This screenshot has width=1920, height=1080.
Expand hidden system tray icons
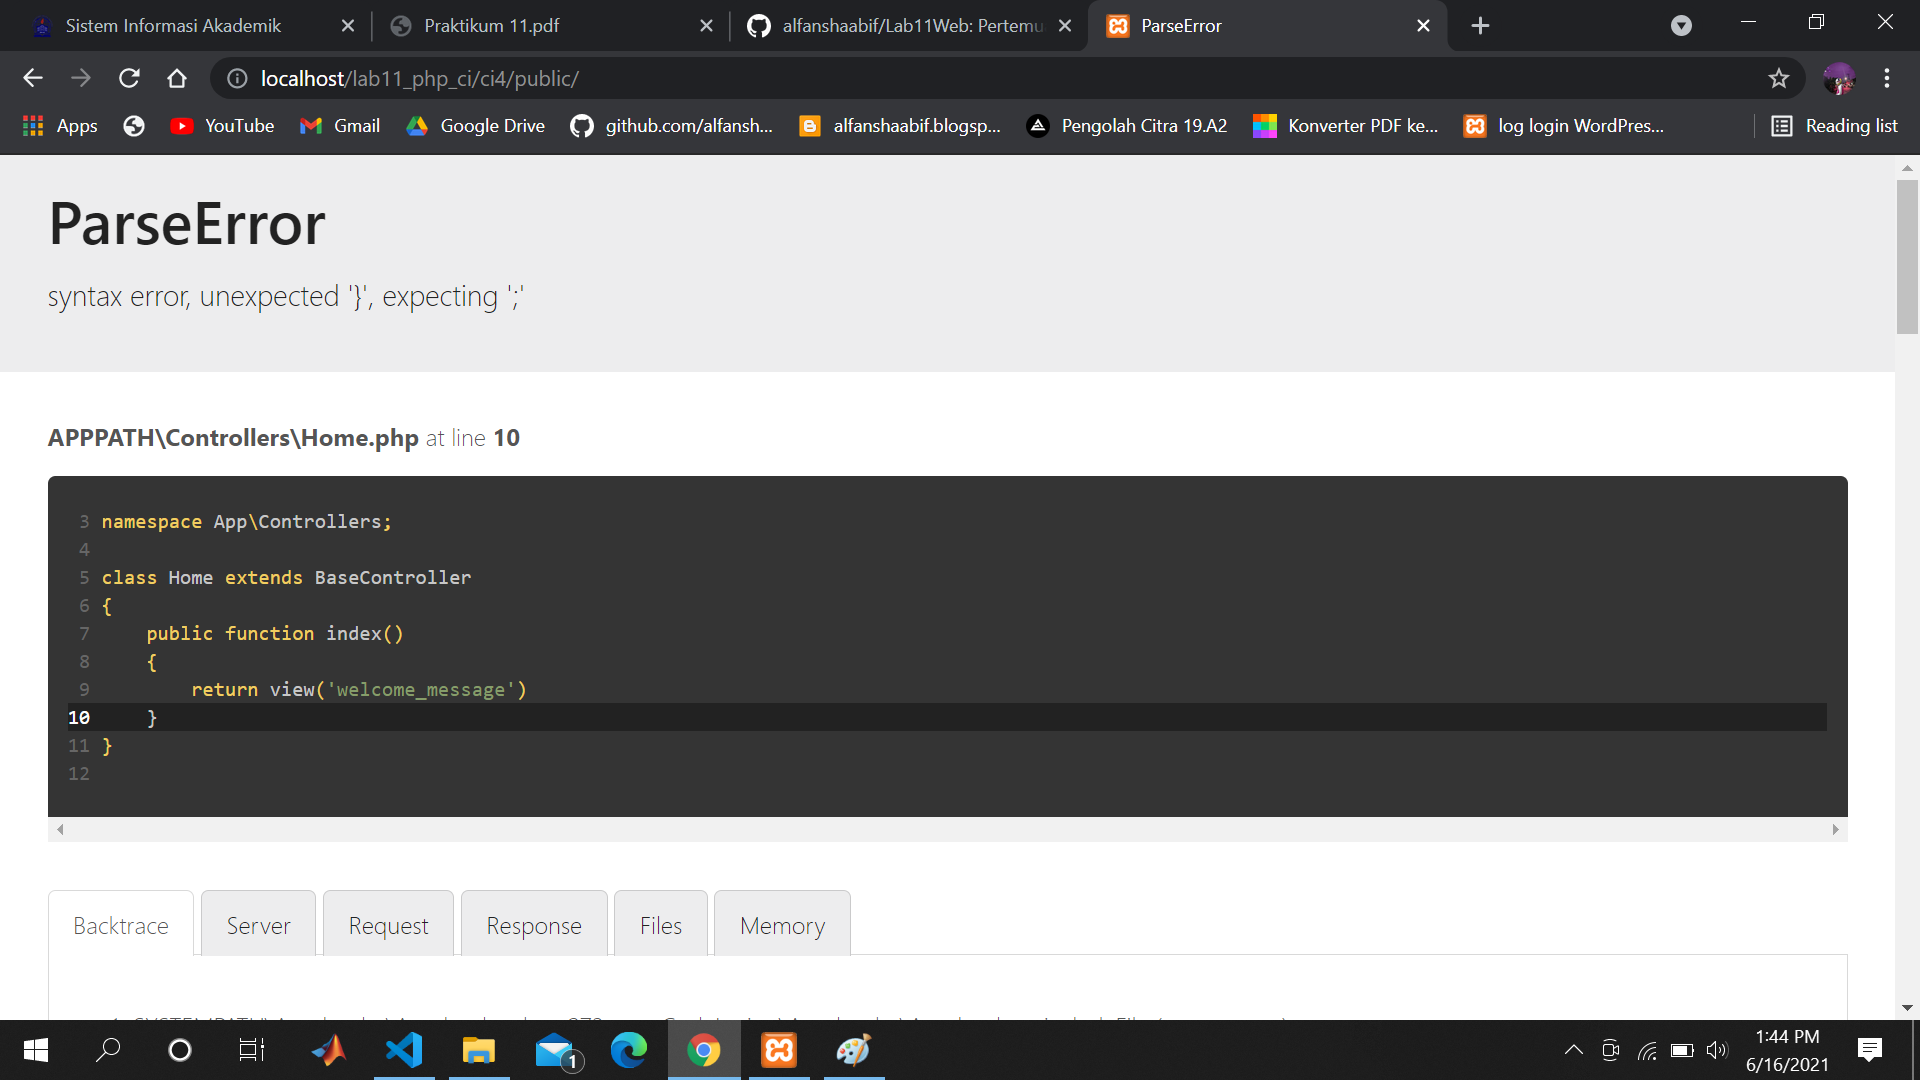(1573, 1050)
